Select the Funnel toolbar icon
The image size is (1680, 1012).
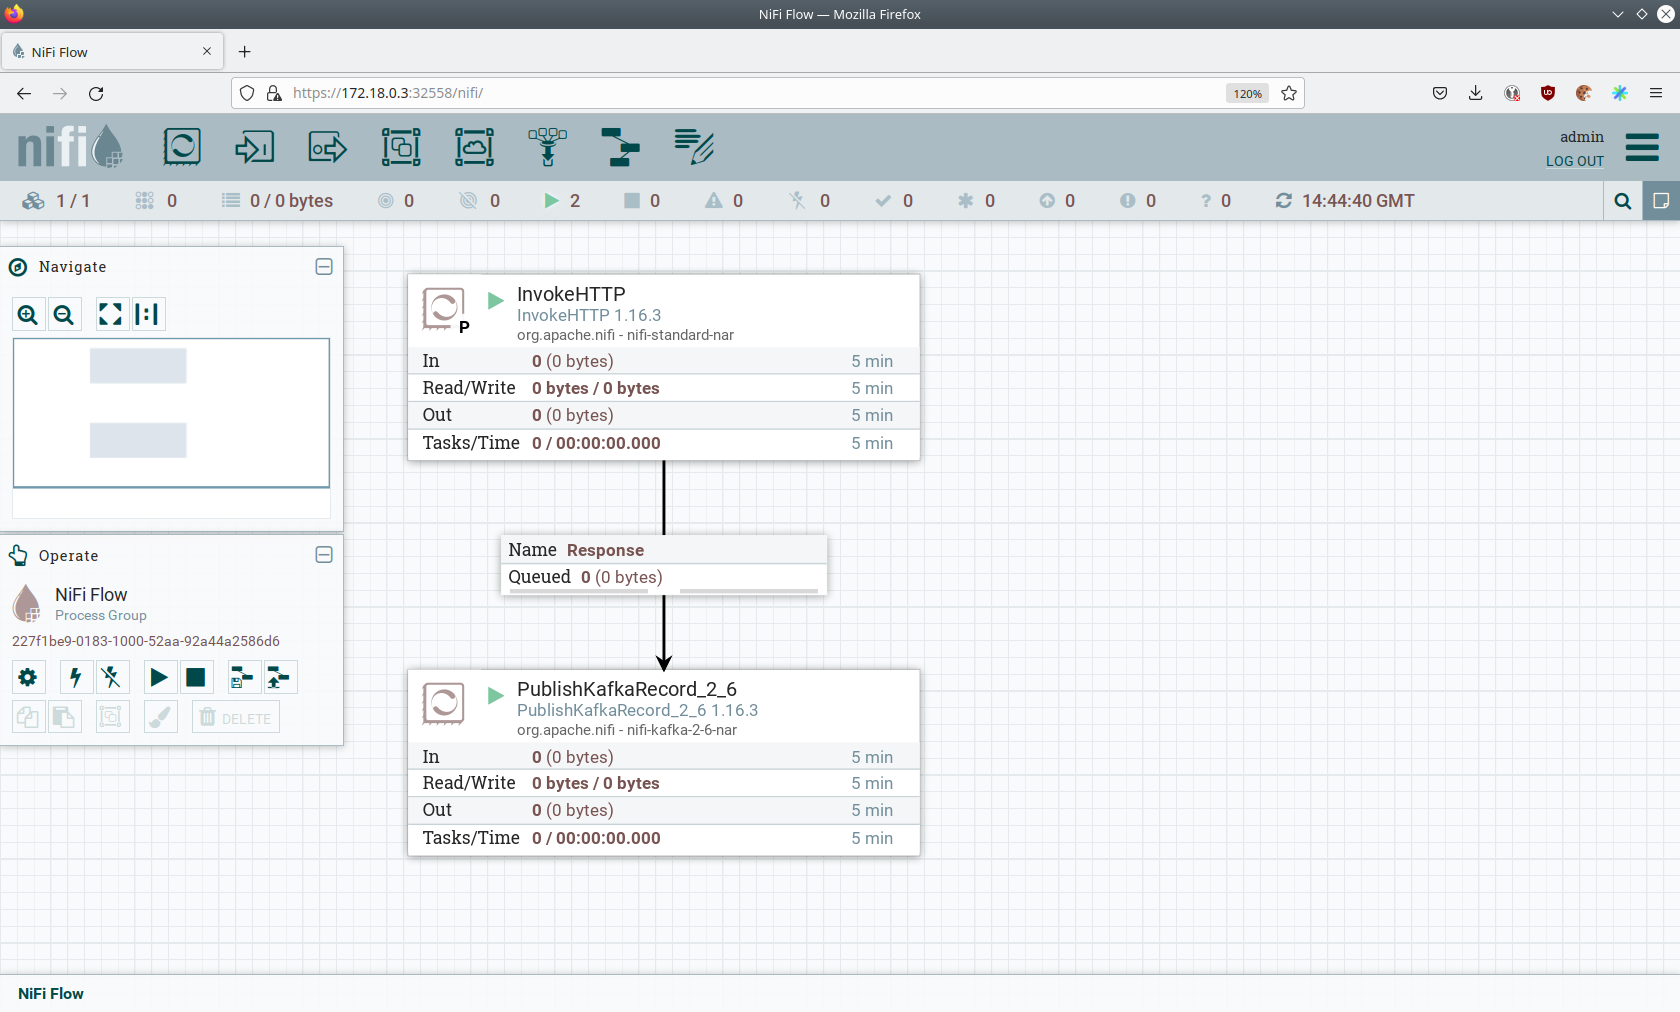click(547, 147)
